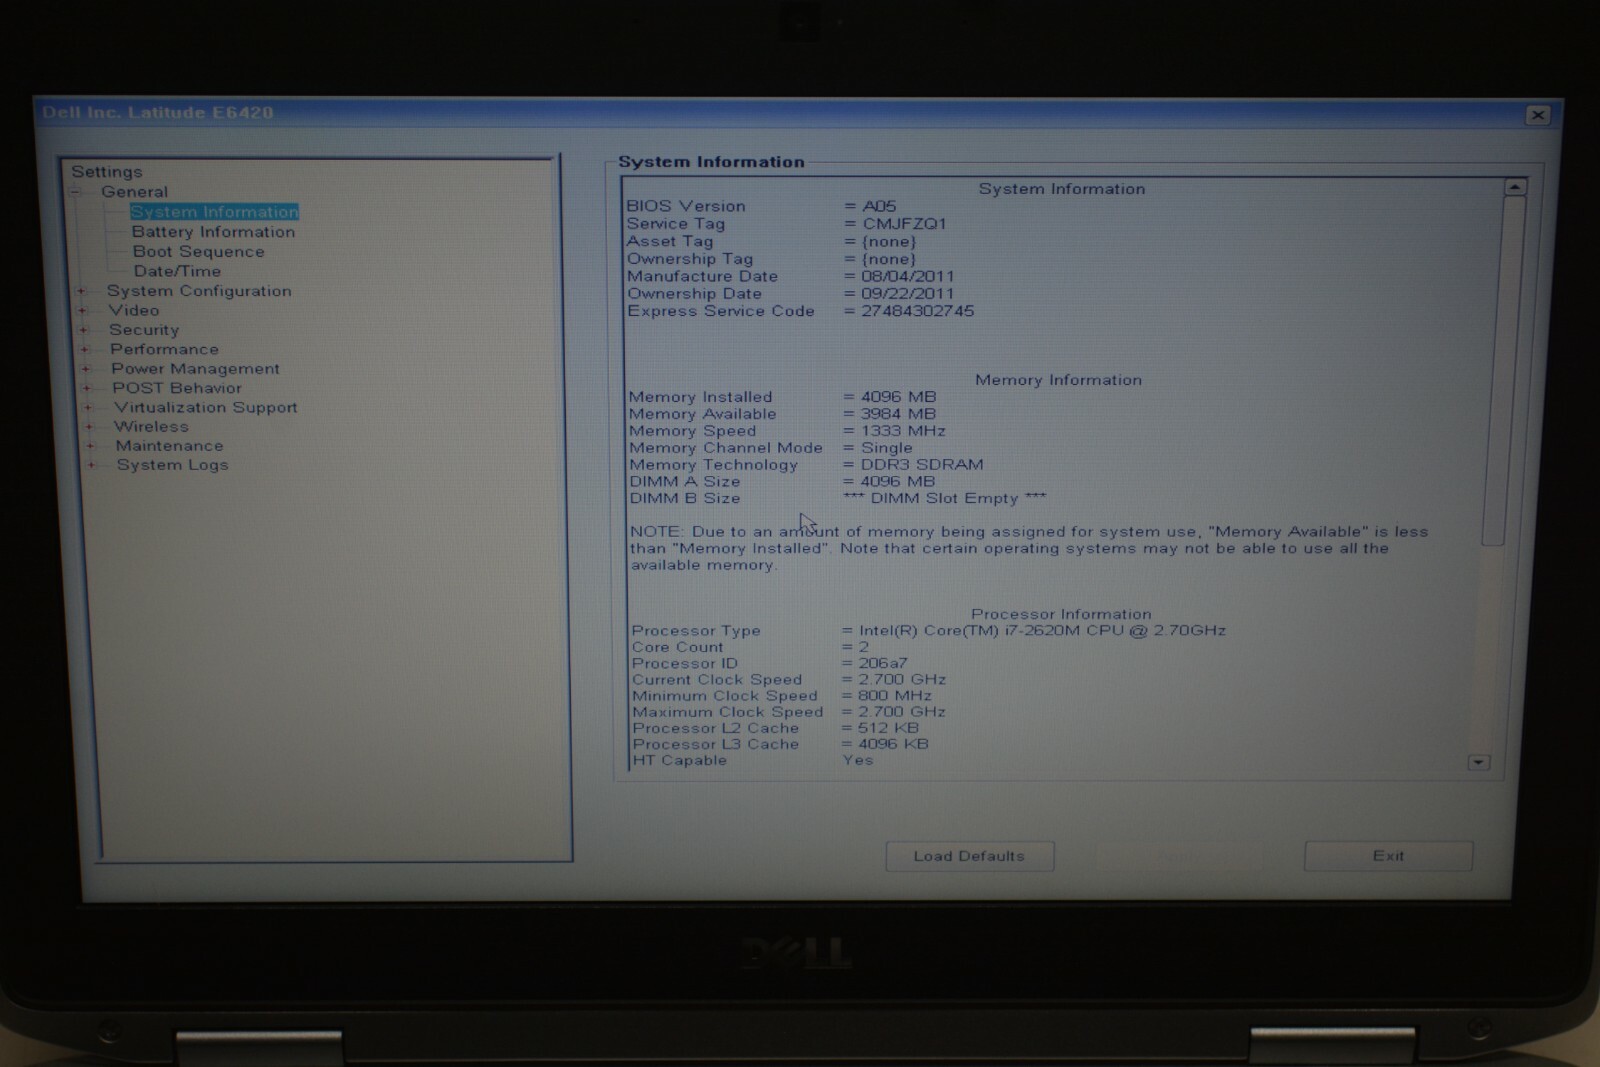The image size is (1600, 1067).
Task: Click the Settings tree root label
Action: 107,172
